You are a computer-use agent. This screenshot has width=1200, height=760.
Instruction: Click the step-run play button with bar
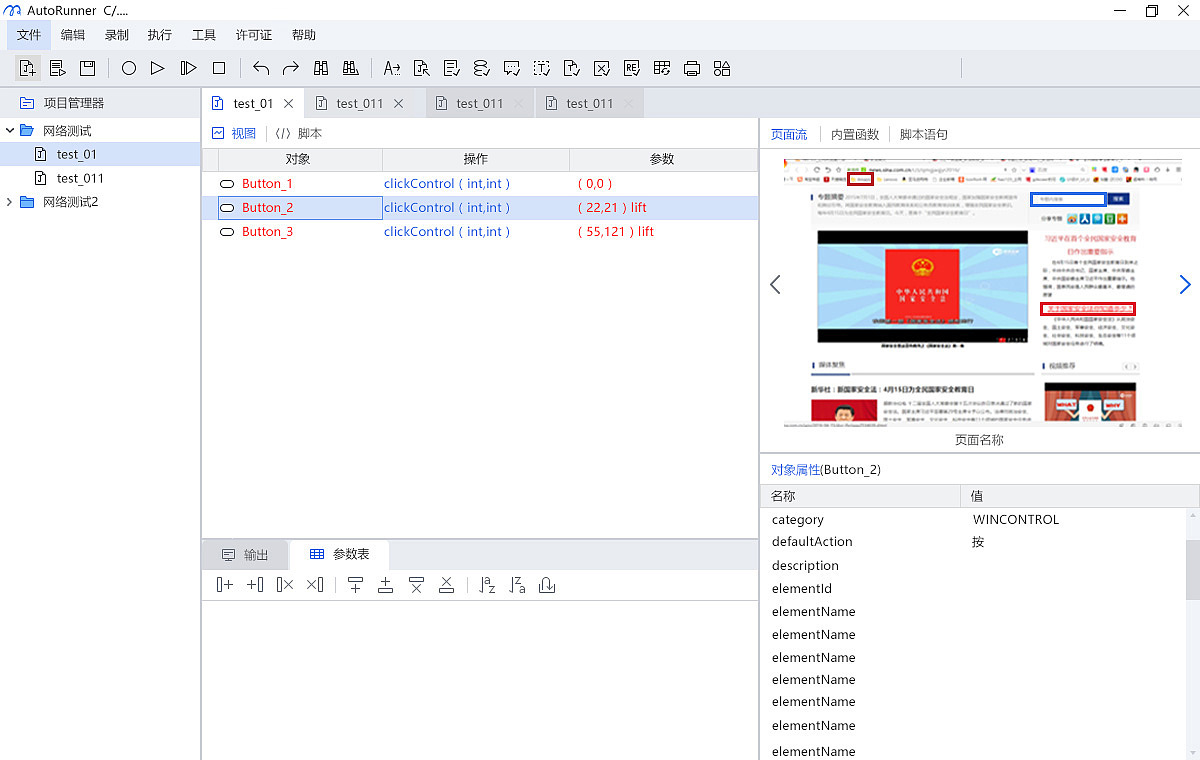(188, 68)
